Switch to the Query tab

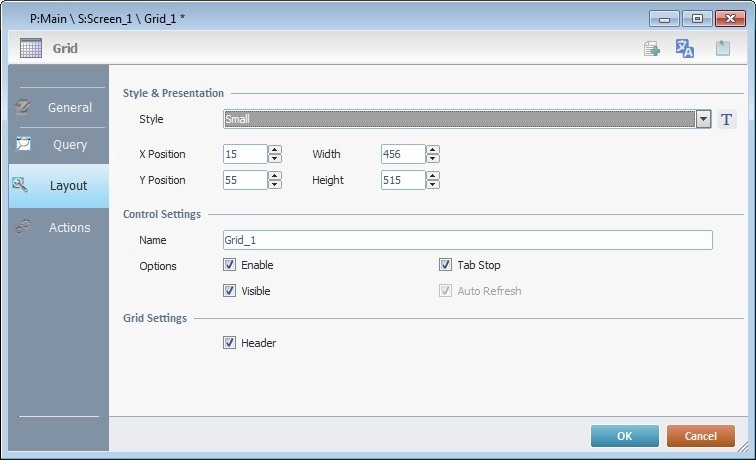point(58,145)
